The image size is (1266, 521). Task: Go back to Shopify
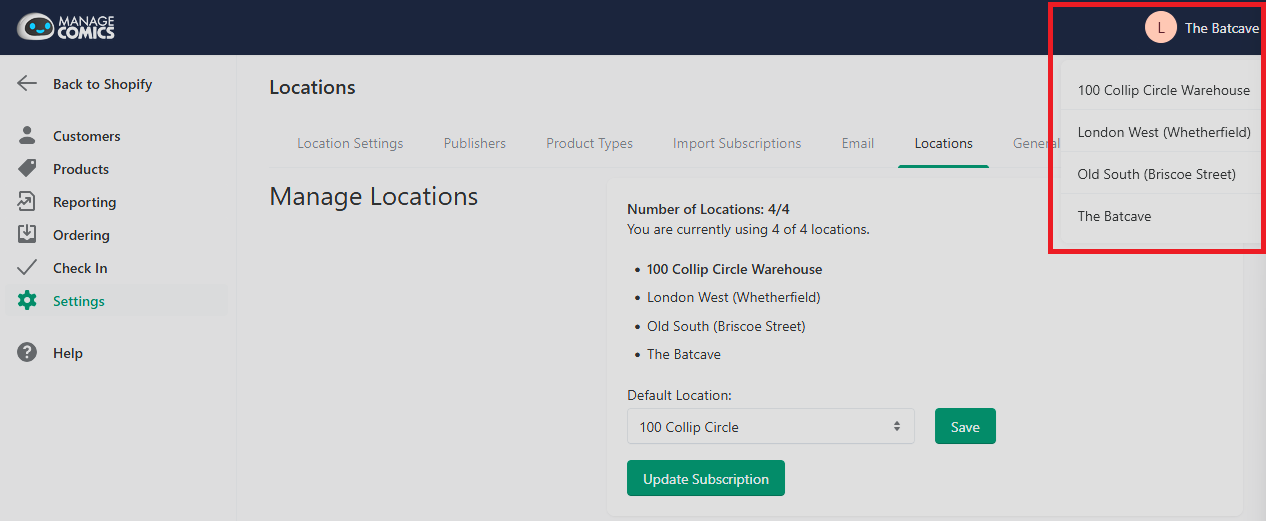click(x=103, y=84)
